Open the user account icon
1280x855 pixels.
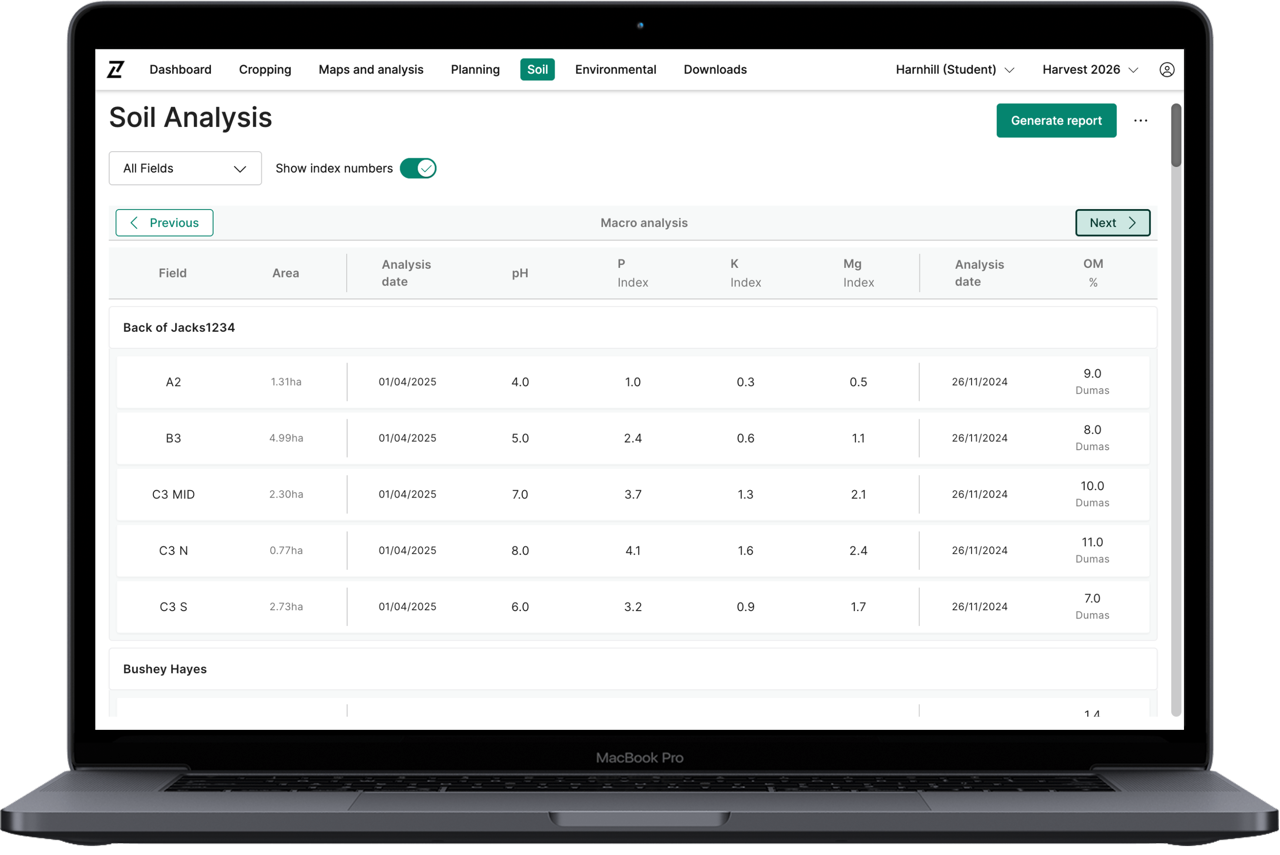pyautogui.click(x=1166, y=70)
